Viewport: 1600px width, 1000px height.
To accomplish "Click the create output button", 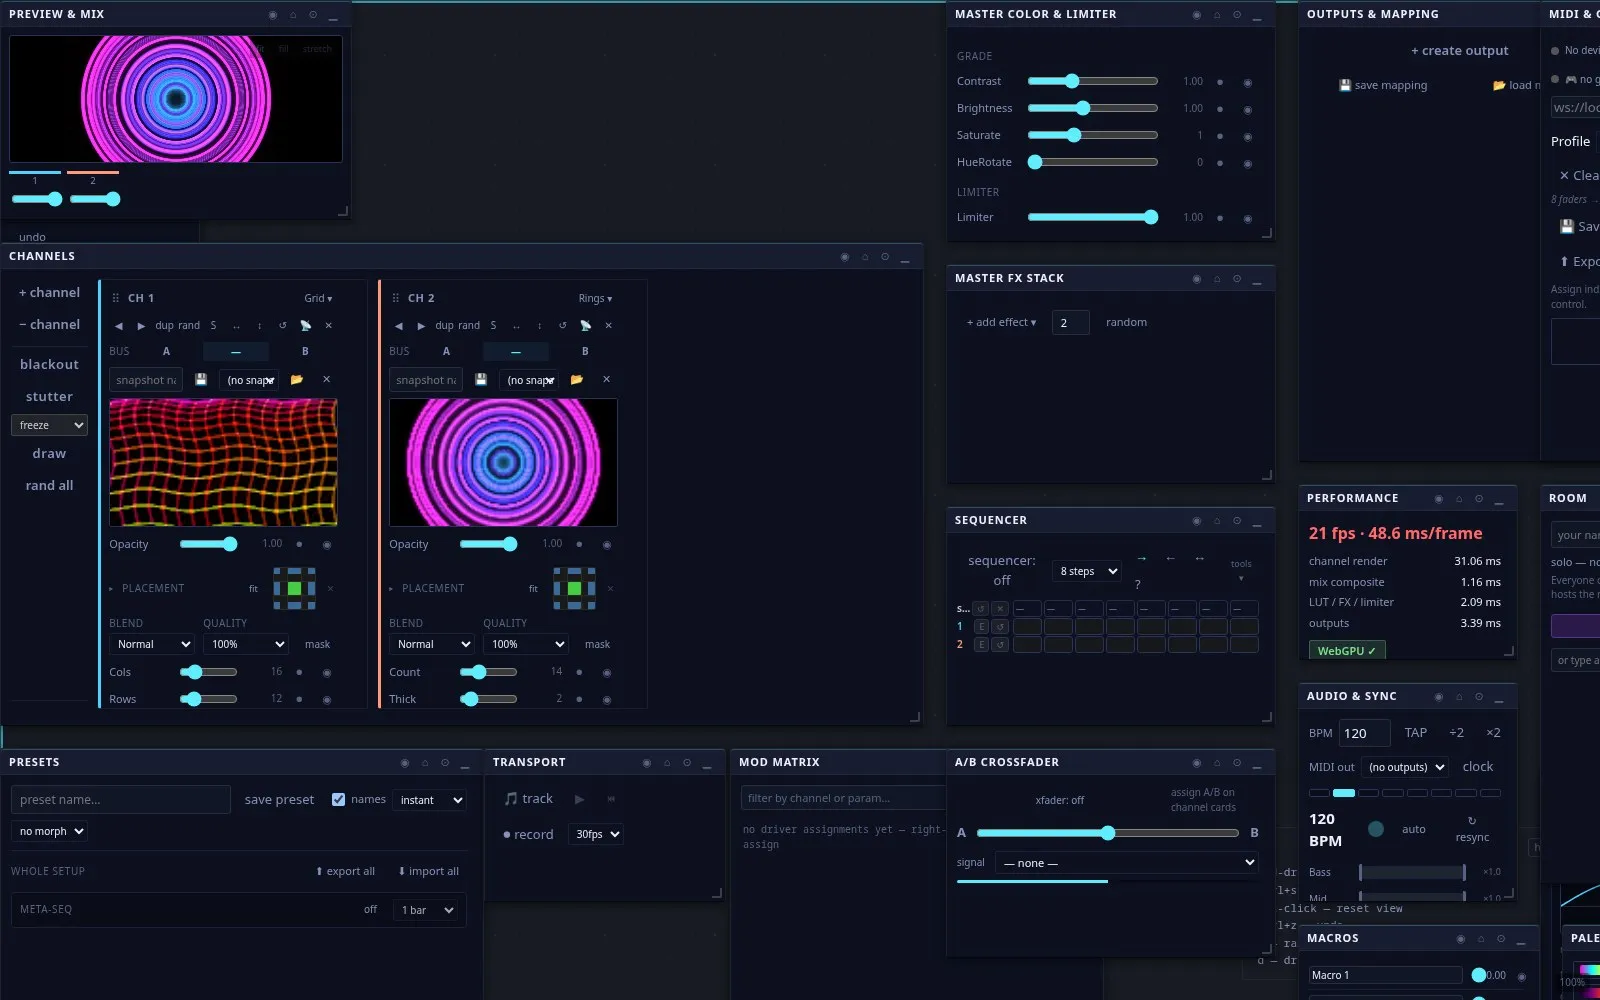I will (1459, 51).
